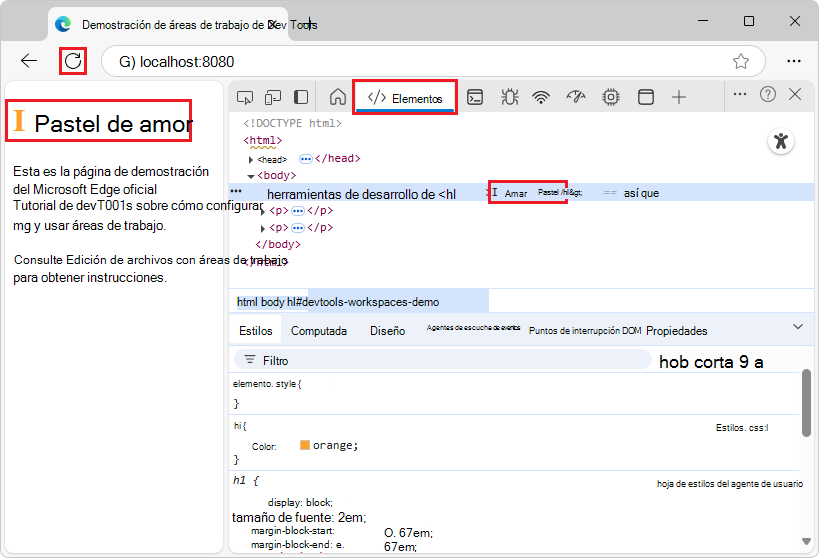This screenshot has height=558, width=819.
Task: Reload the page with the refresh icon
Action: tap(73, 61)
